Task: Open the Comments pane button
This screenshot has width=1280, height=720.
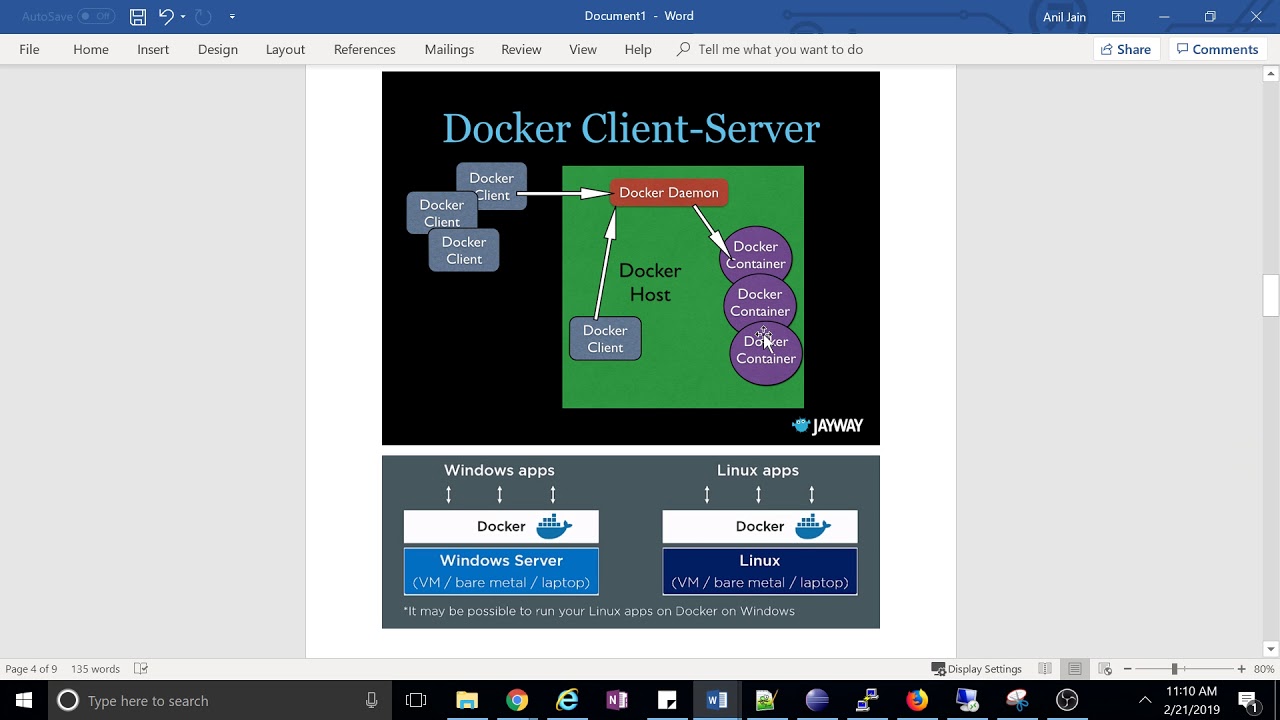Action: (1217, 49)
